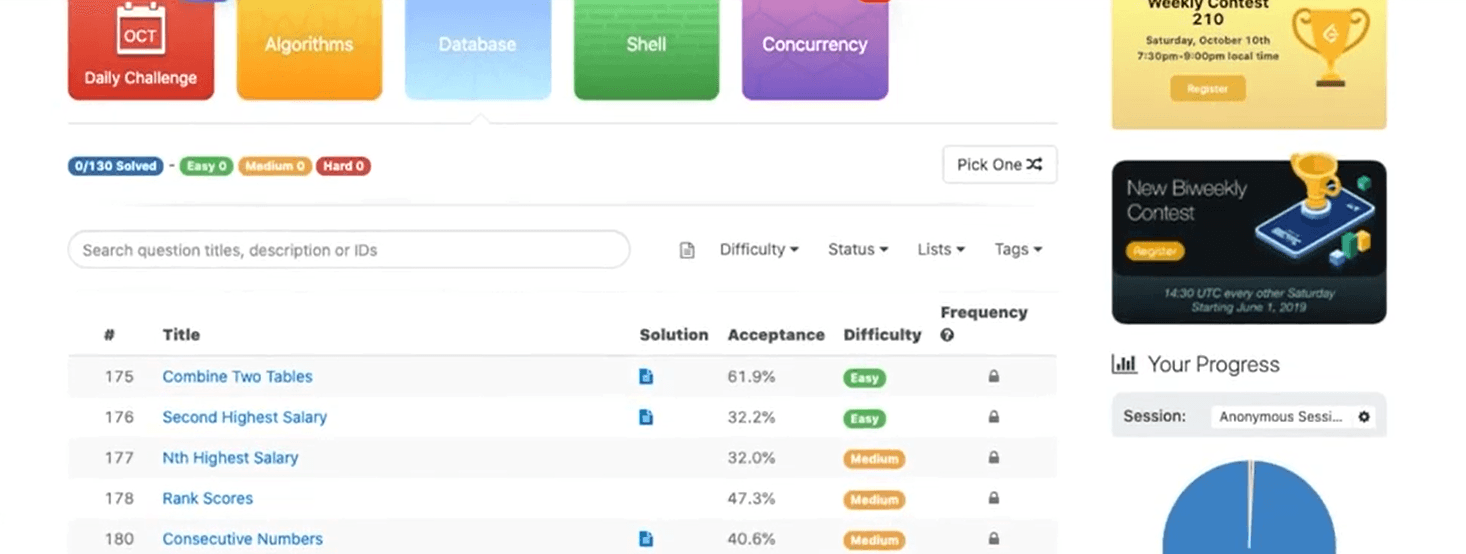Open the Concurrency category tab
The image size is (1466, 554).
point(814,45)
